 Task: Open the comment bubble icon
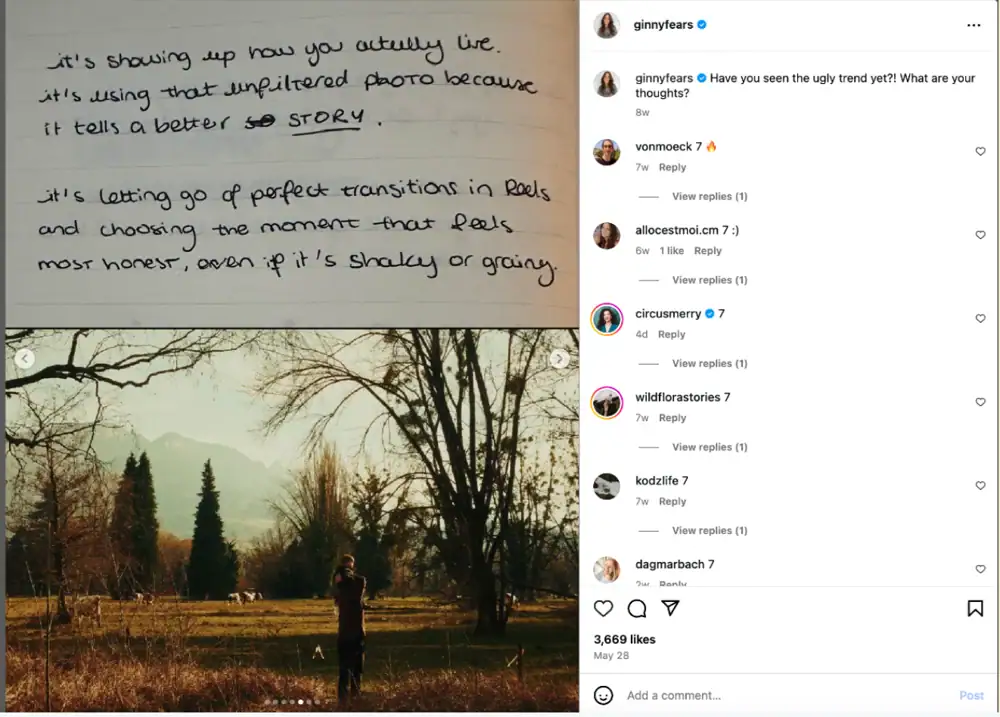point(636,609)
